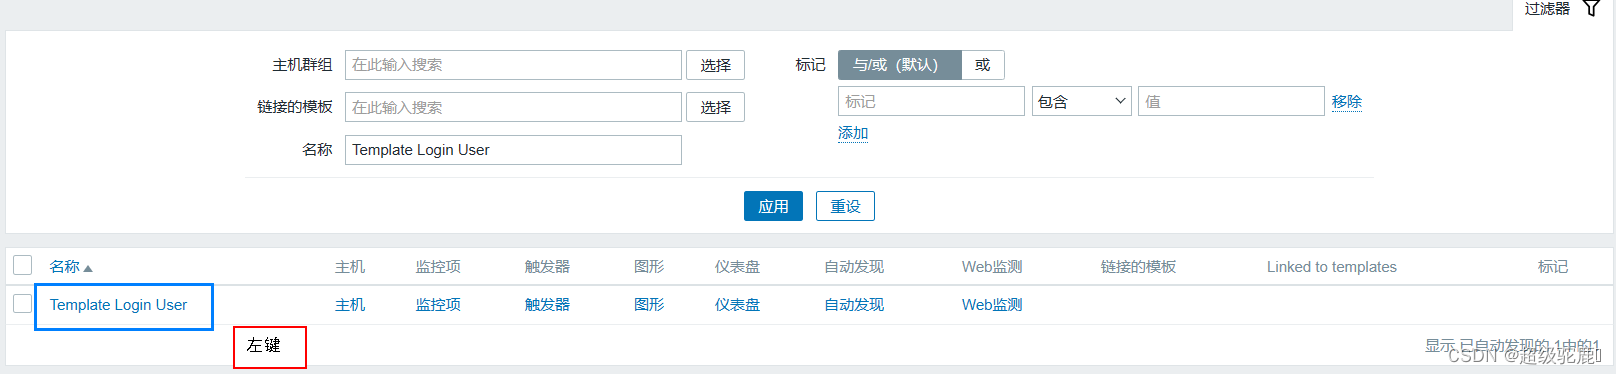The height and width of the screenshot is (374, 1616).
Task: Focus the 链接的模板 search field
Action: pyautogui.click(x=513, y=107)
